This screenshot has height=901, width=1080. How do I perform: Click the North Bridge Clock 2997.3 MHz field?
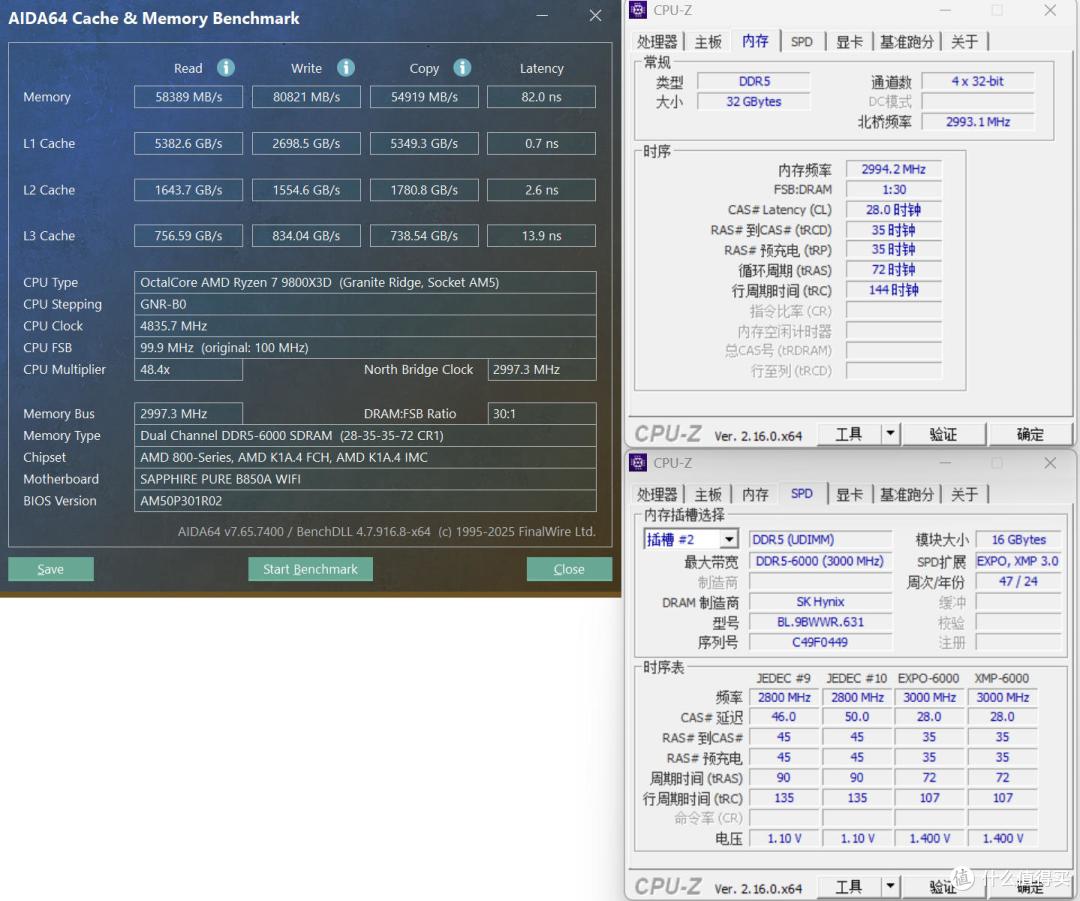(x=541, y=369)
